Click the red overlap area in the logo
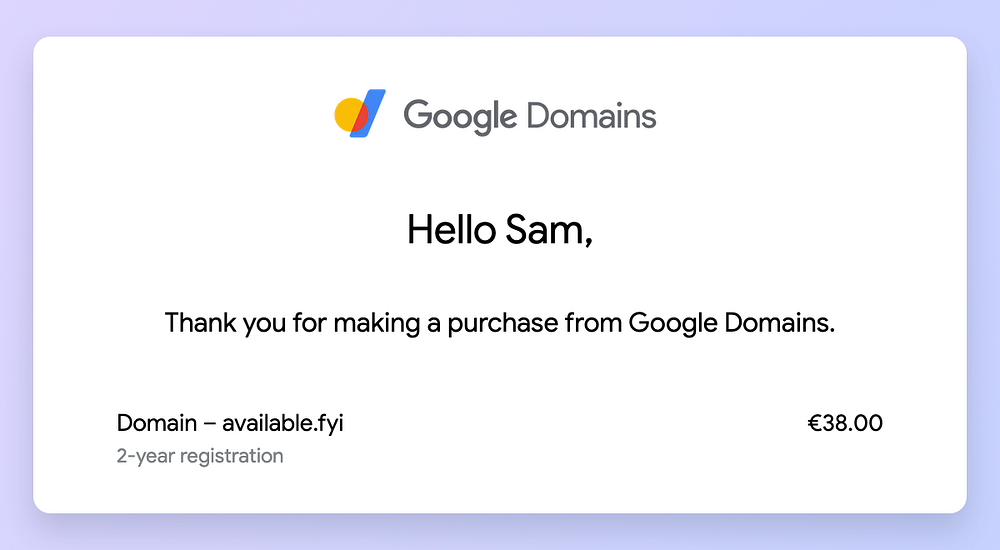Image resolution: width=1000 pixels, height=550 pixels. click(x=360, y=119)
